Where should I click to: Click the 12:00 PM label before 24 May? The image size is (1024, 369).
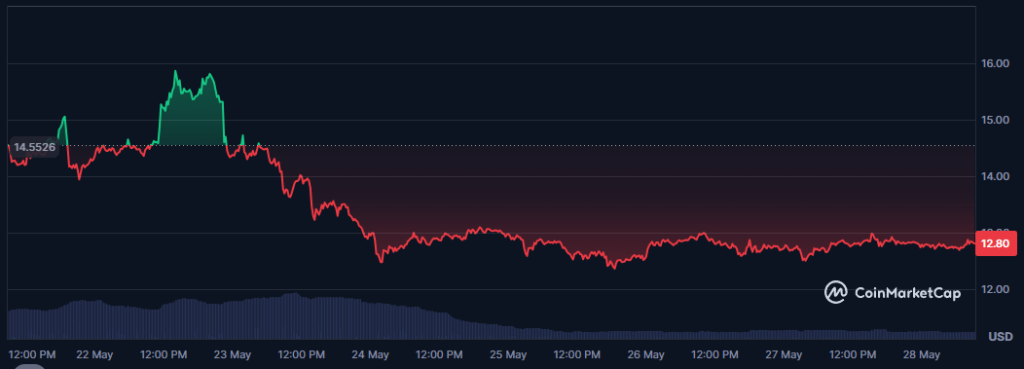tap(302, 355)
